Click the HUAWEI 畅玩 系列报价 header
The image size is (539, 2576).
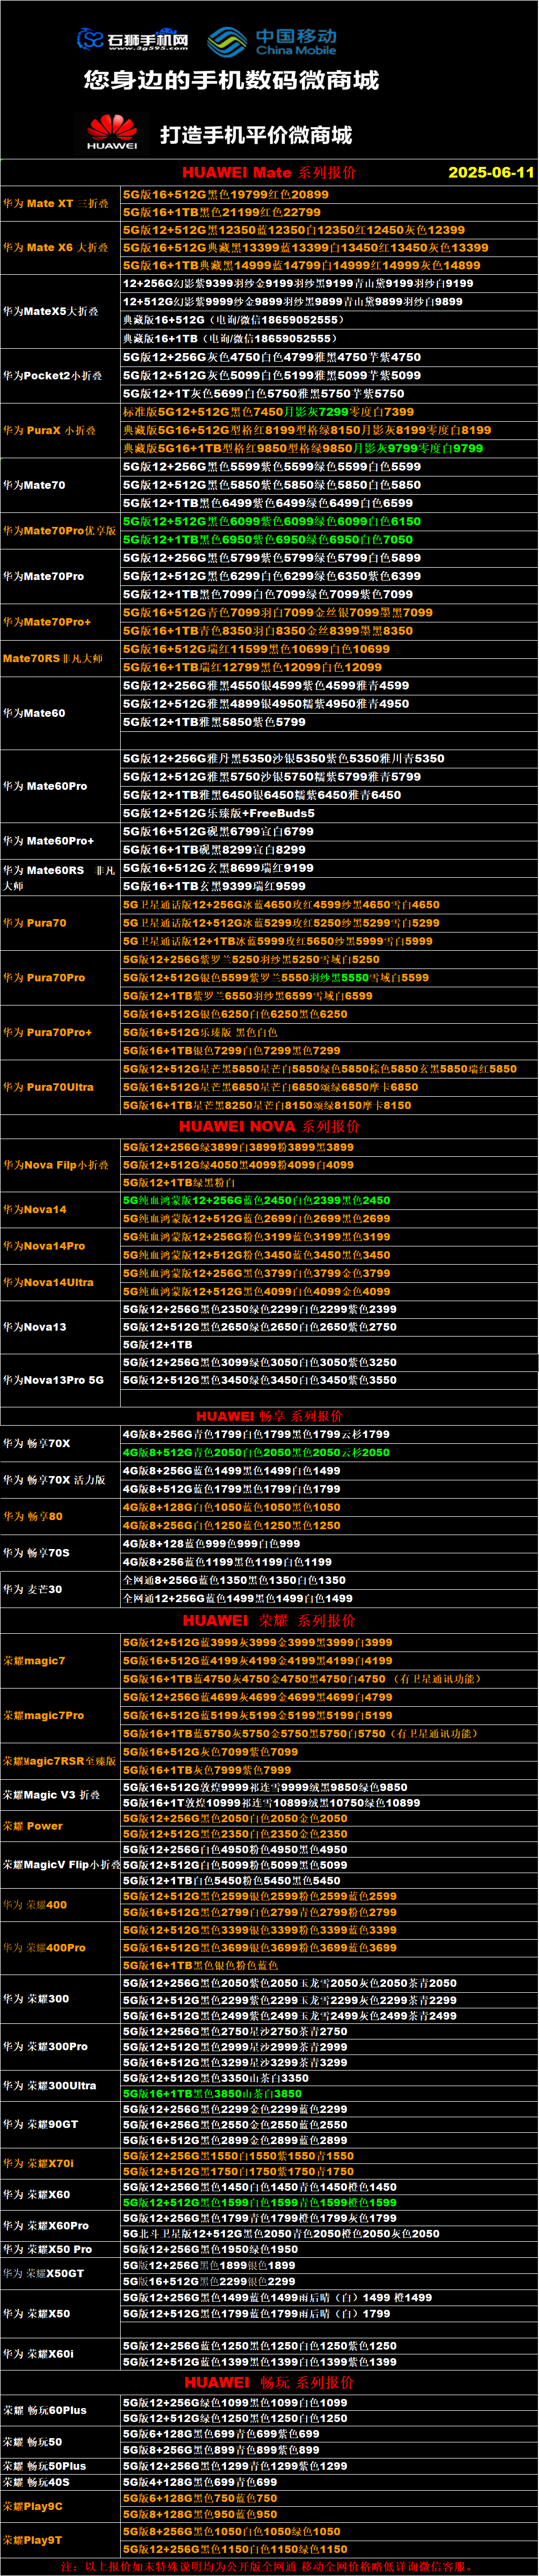pos(269,2383)
